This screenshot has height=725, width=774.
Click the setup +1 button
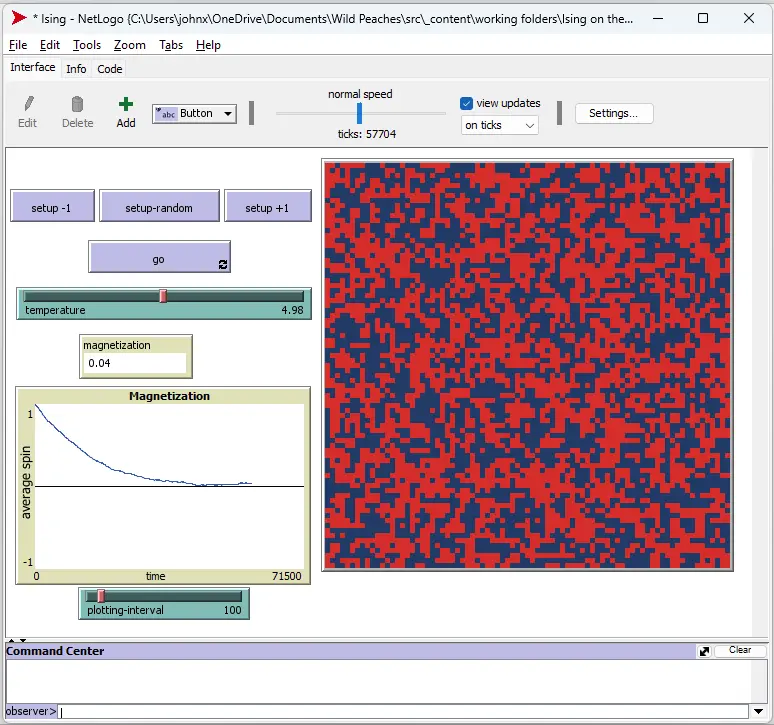(268, 206)
